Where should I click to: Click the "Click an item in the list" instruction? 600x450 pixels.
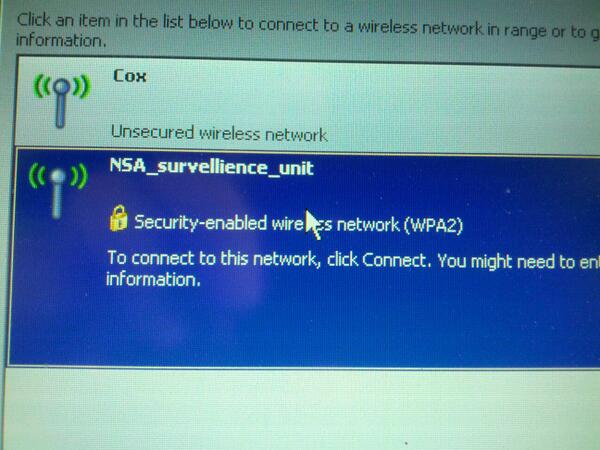126,21
